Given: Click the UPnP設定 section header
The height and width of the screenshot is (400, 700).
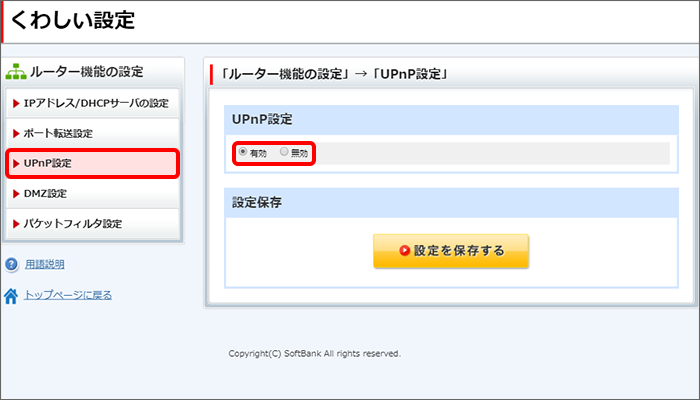Looking at the screenshot, I should 451,120.
